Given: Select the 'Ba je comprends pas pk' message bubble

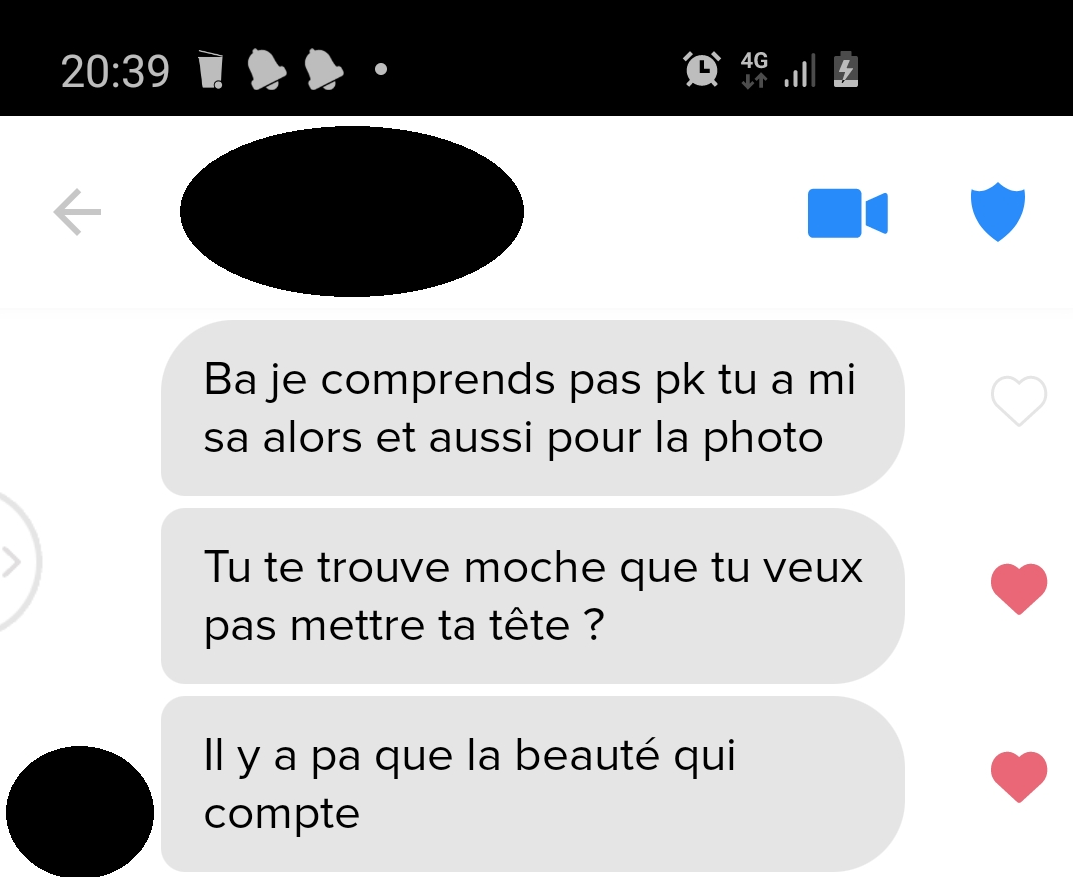Looking at the screenshot, I should (532, 408).
